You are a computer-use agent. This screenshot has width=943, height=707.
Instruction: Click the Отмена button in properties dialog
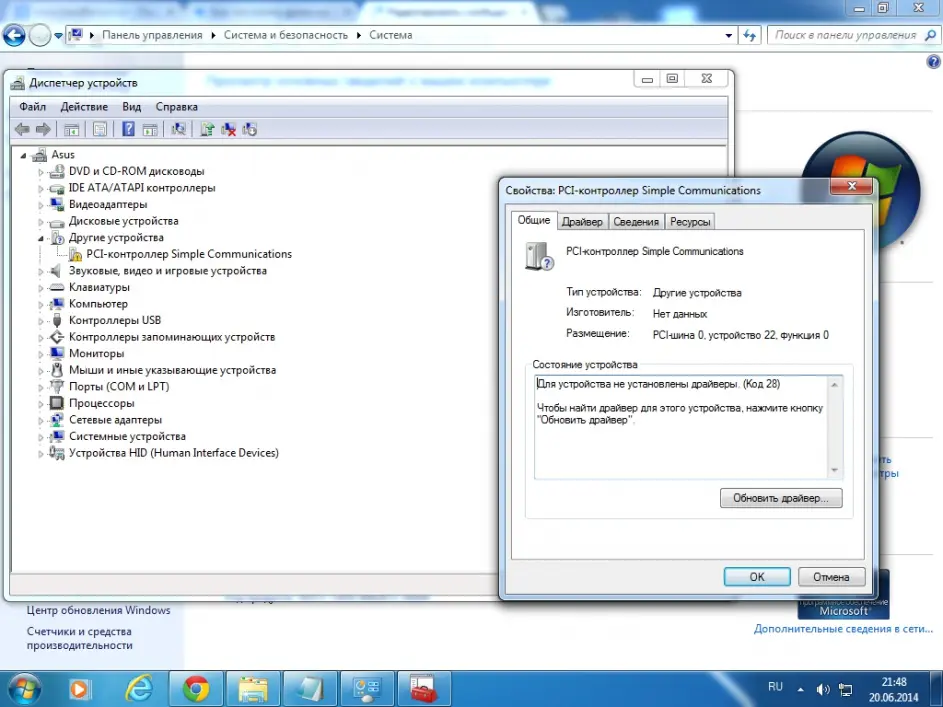(831, 577)
